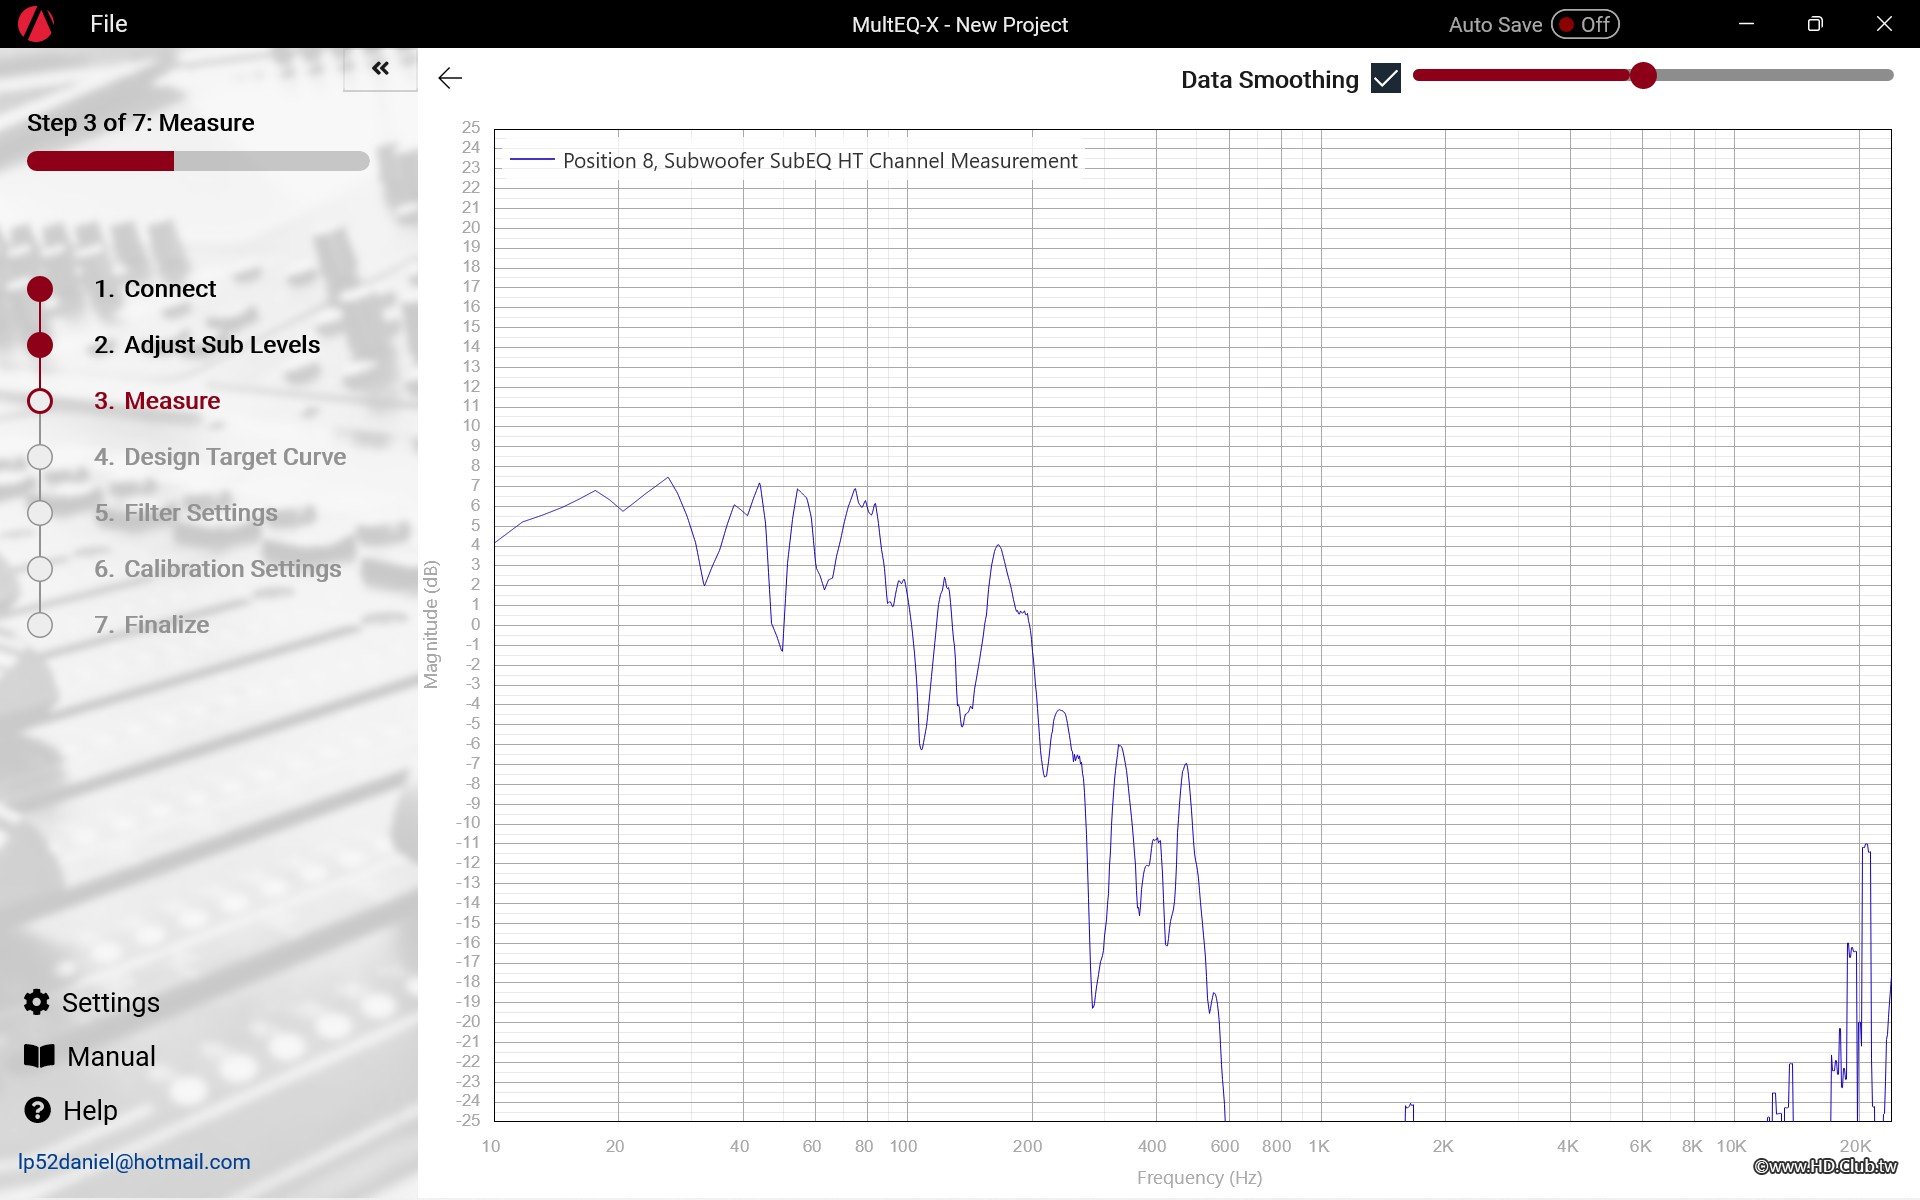1920x1200 pixels.
Task: Go back using the left arrow
Action: (450, 78)
